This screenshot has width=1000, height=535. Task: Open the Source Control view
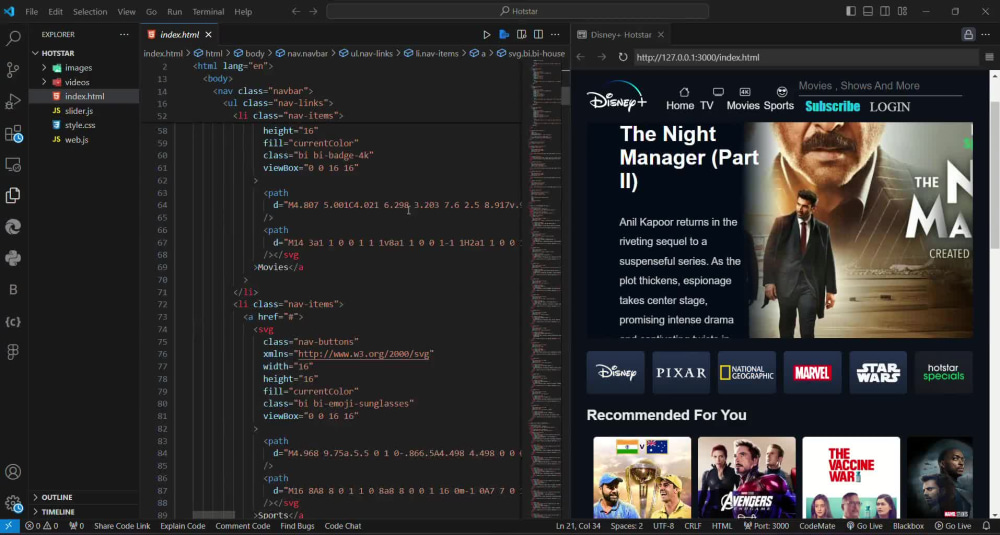[13, 70]
